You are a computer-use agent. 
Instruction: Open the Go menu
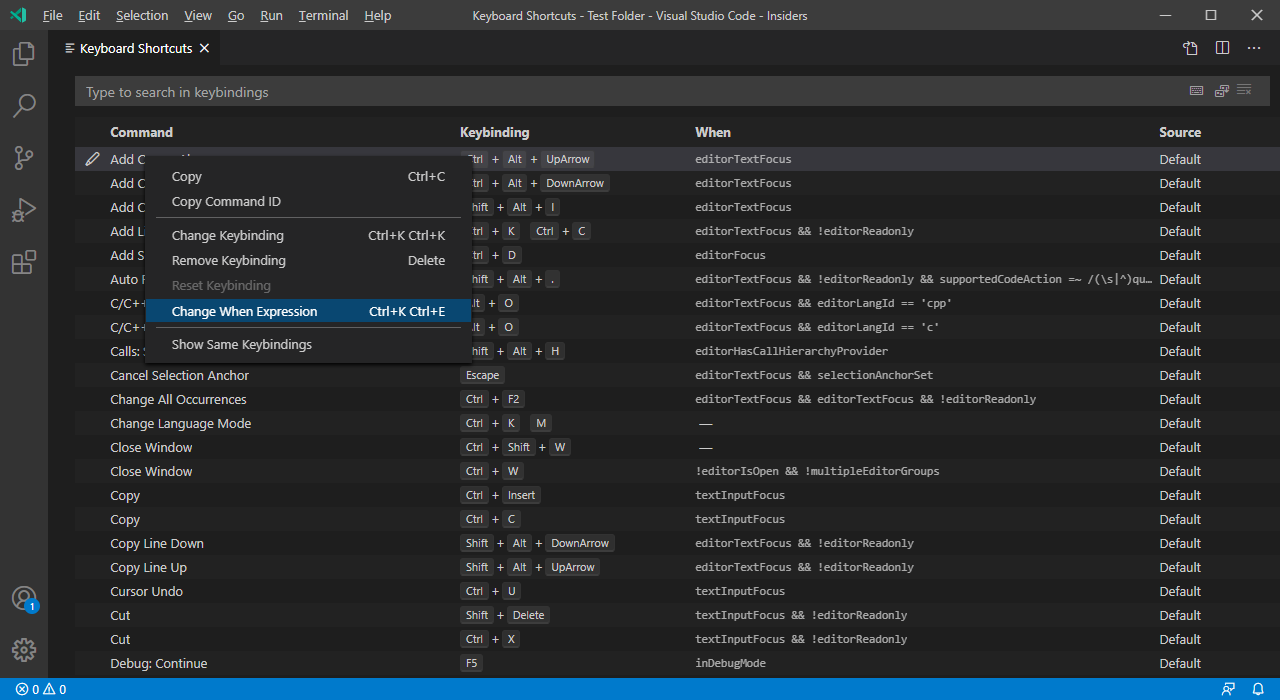[236, 15]
